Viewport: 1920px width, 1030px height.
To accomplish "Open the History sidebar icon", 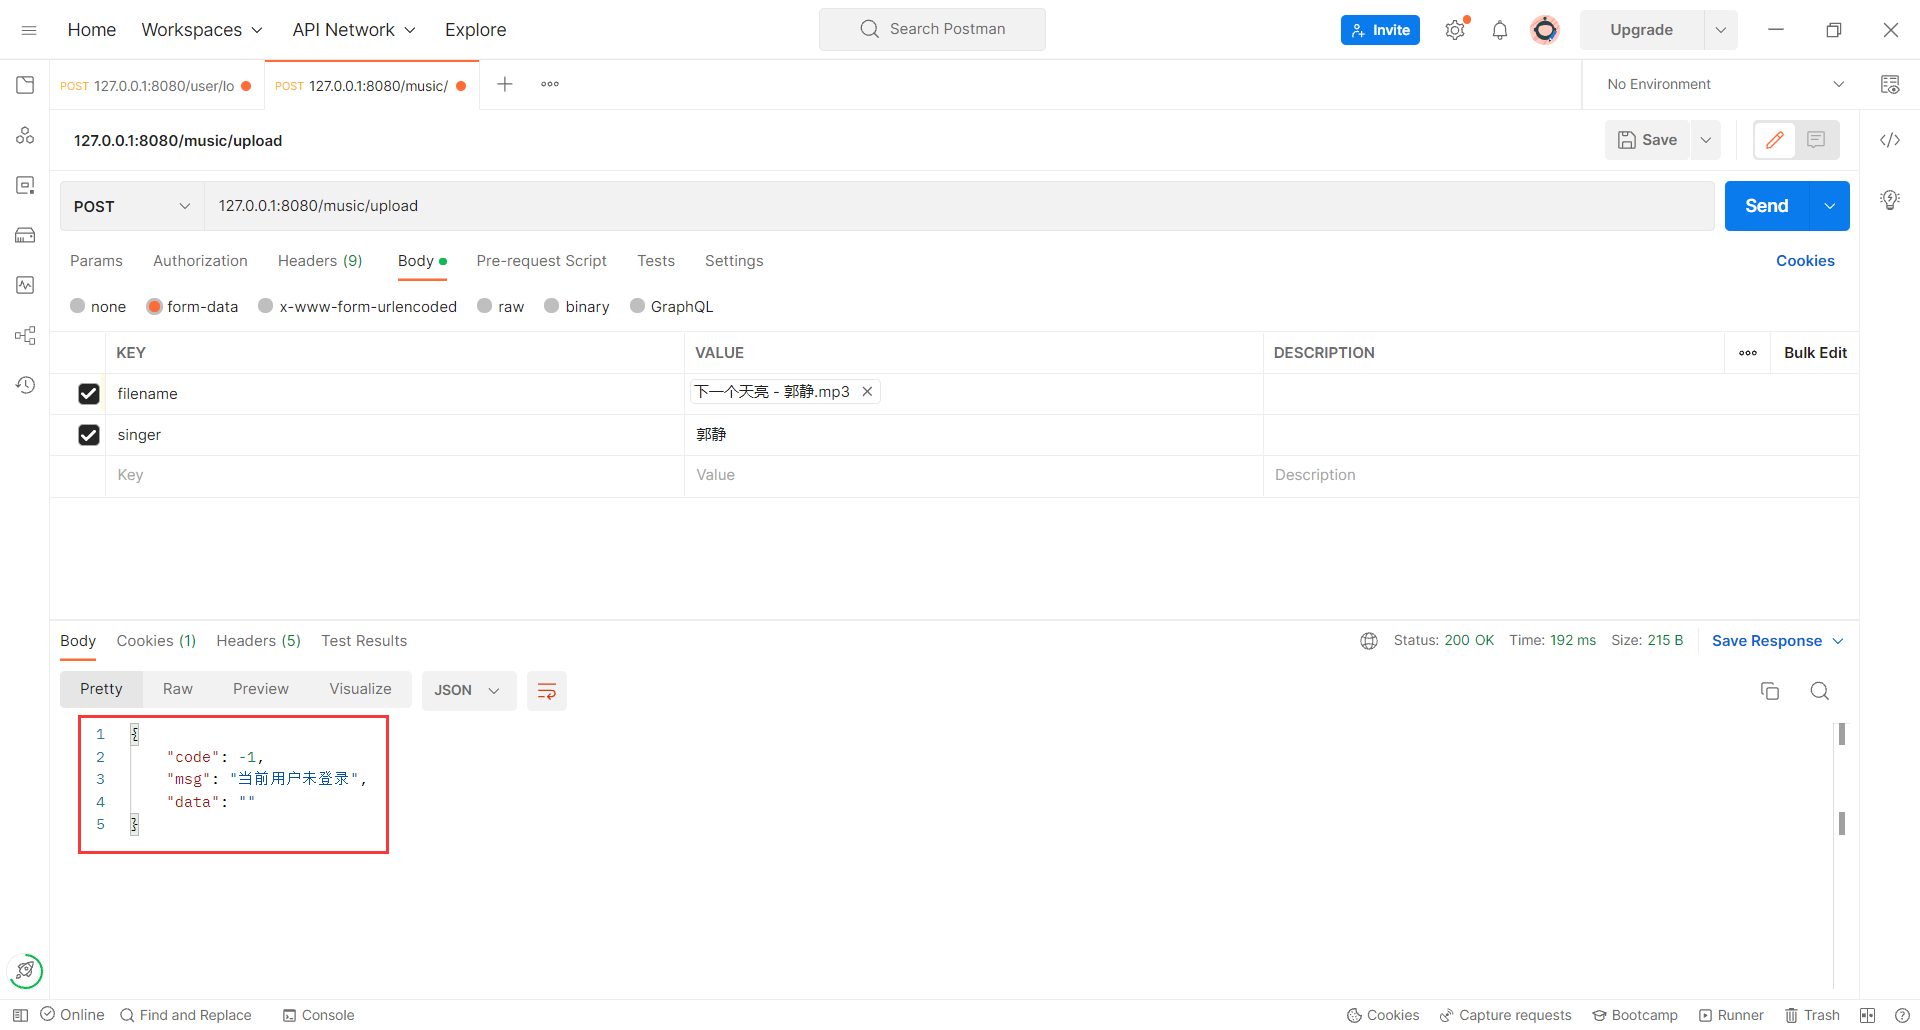I will [x=25, y=385].
